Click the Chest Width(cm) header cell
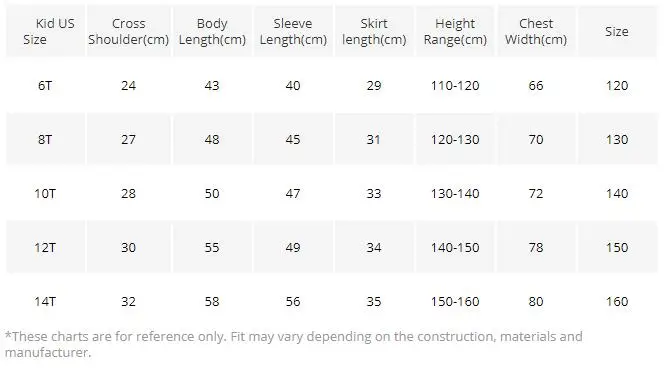The image size is (666, 368). pos(536,31)
